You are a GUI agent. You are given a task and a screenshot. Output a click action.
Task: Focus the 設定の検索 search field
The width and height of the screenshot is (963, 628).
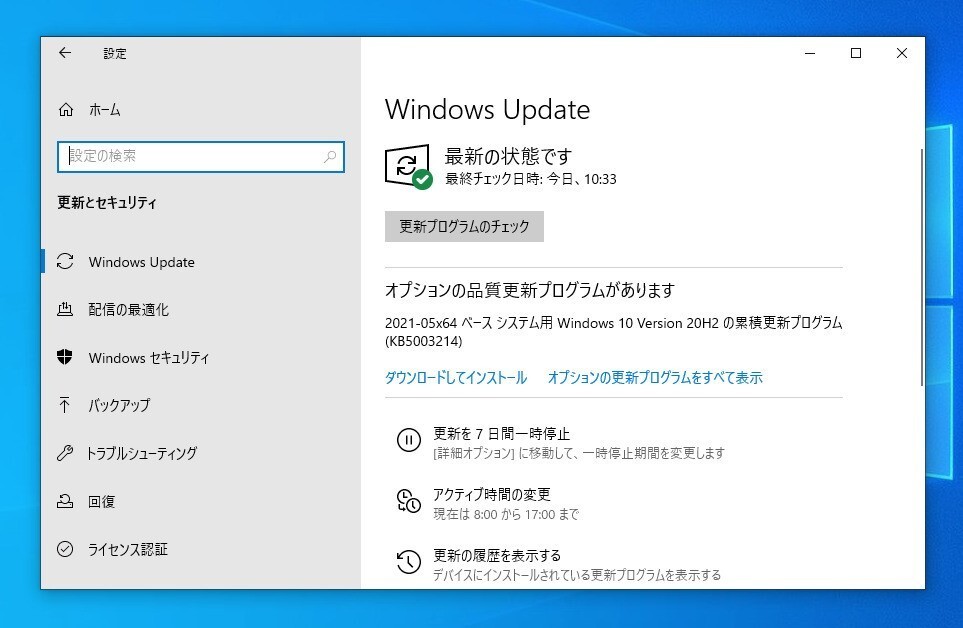click(x=201, y=157)
